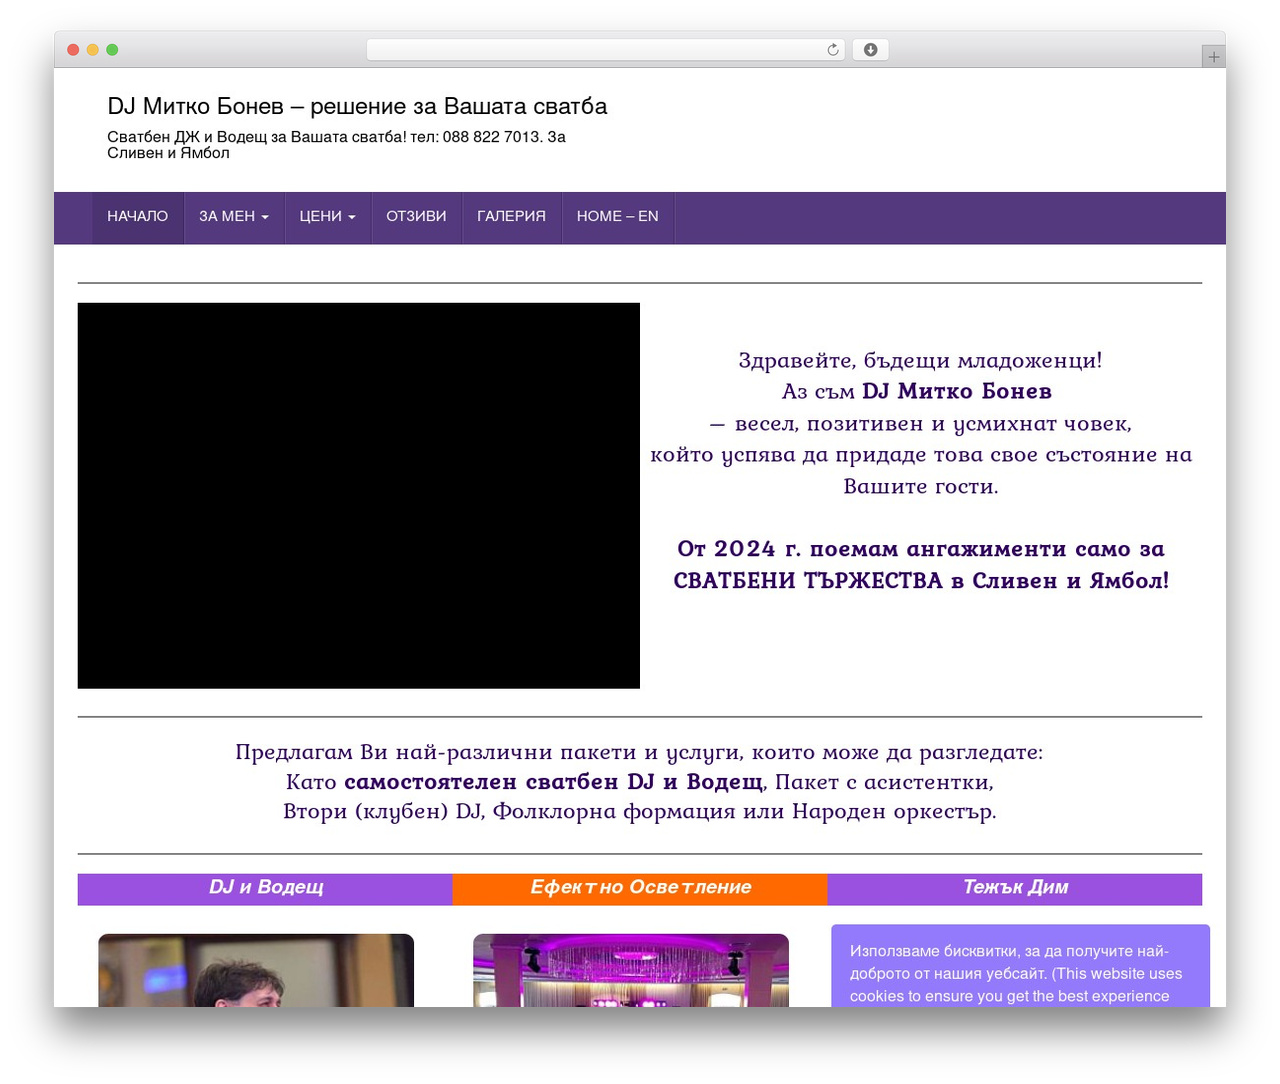Open the Тежък Дим section heading

(x=1015, y=888)
